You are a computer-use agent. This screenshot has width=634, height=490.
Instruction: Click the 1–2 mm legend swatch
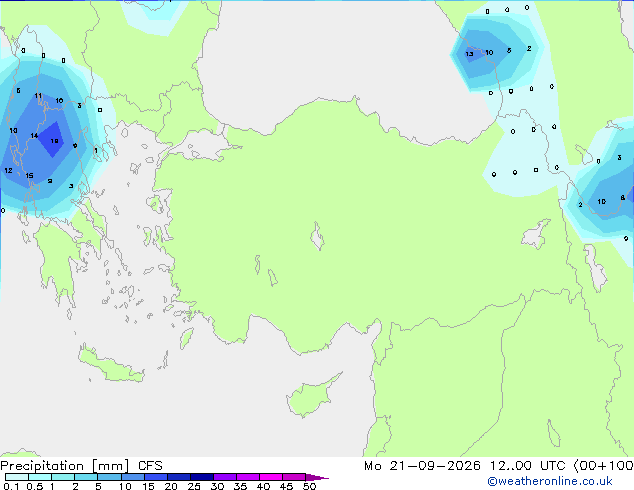63,477
